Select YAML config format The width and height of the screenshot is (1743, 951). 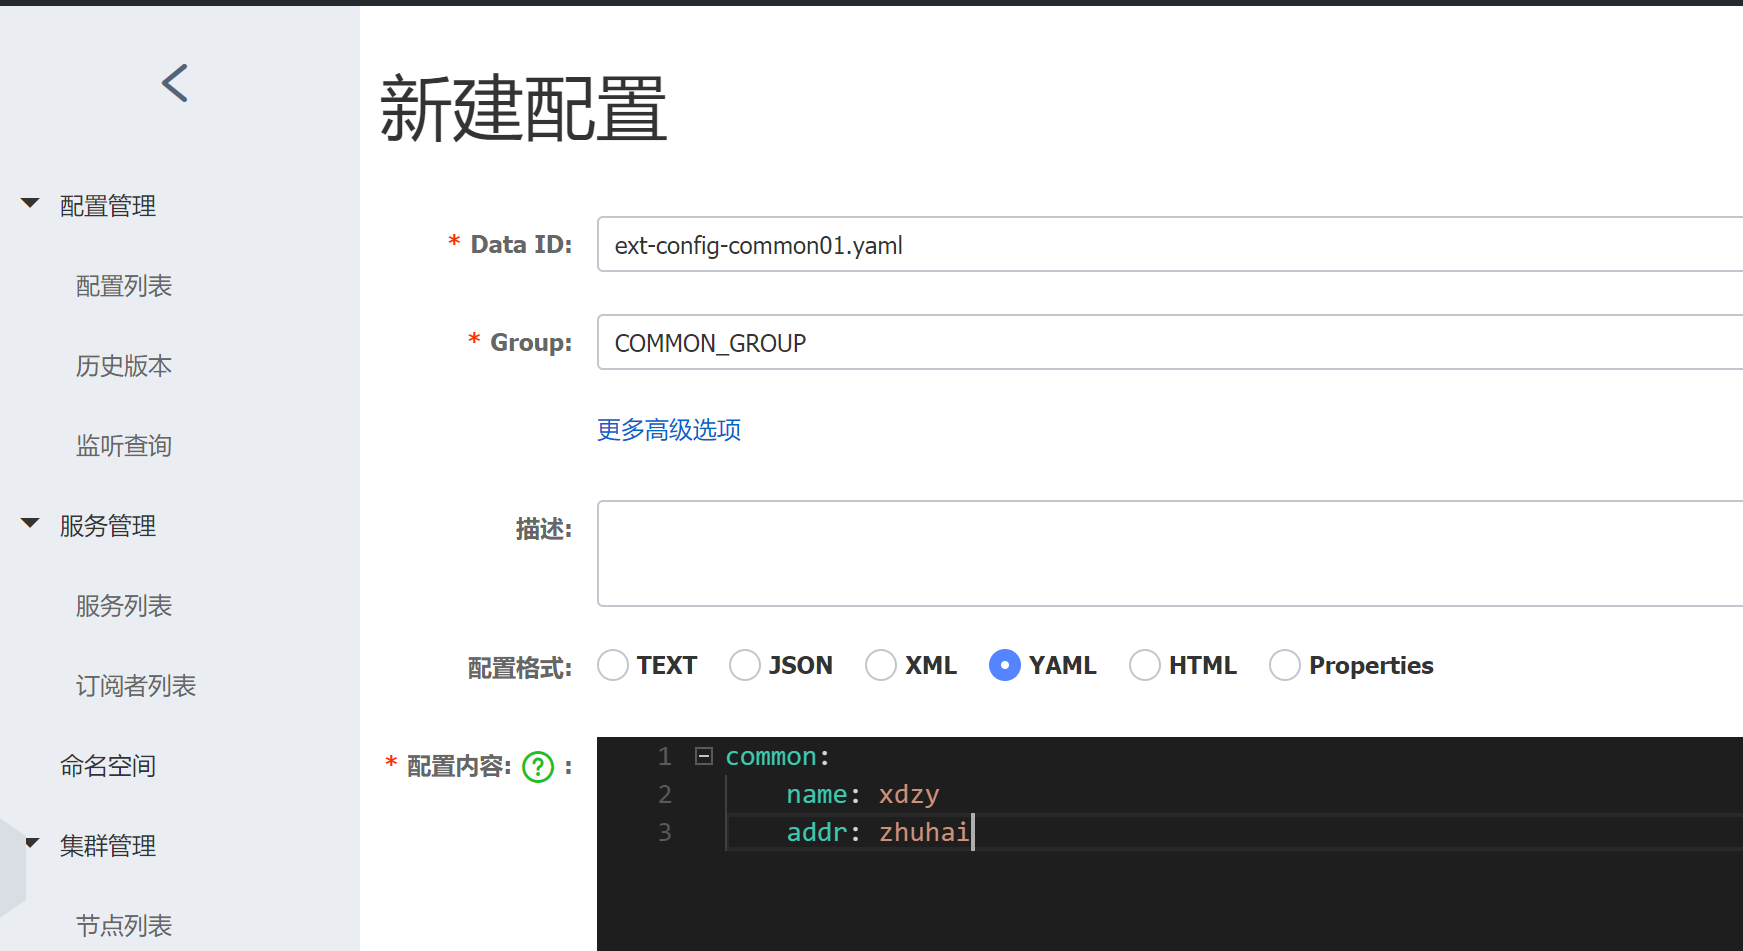(x=1005, y=665)
